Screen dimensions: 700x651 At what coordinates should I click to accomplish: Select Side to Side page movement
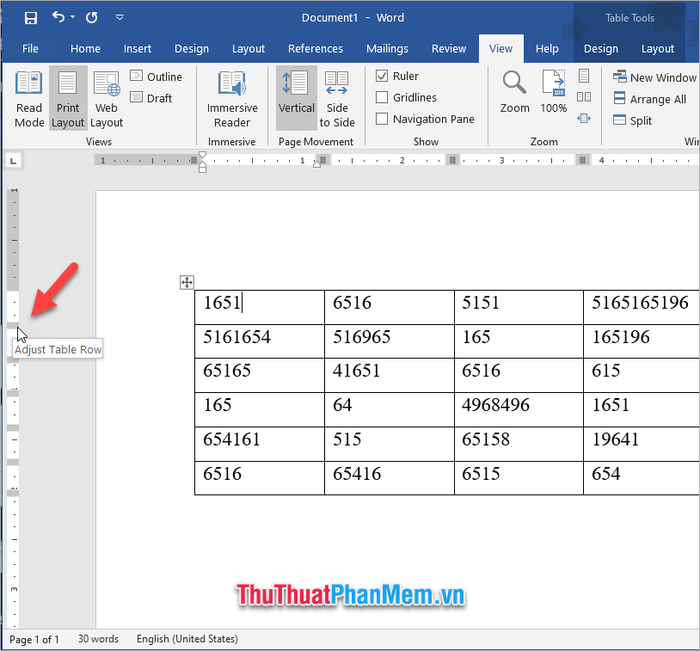coord(337,99)
